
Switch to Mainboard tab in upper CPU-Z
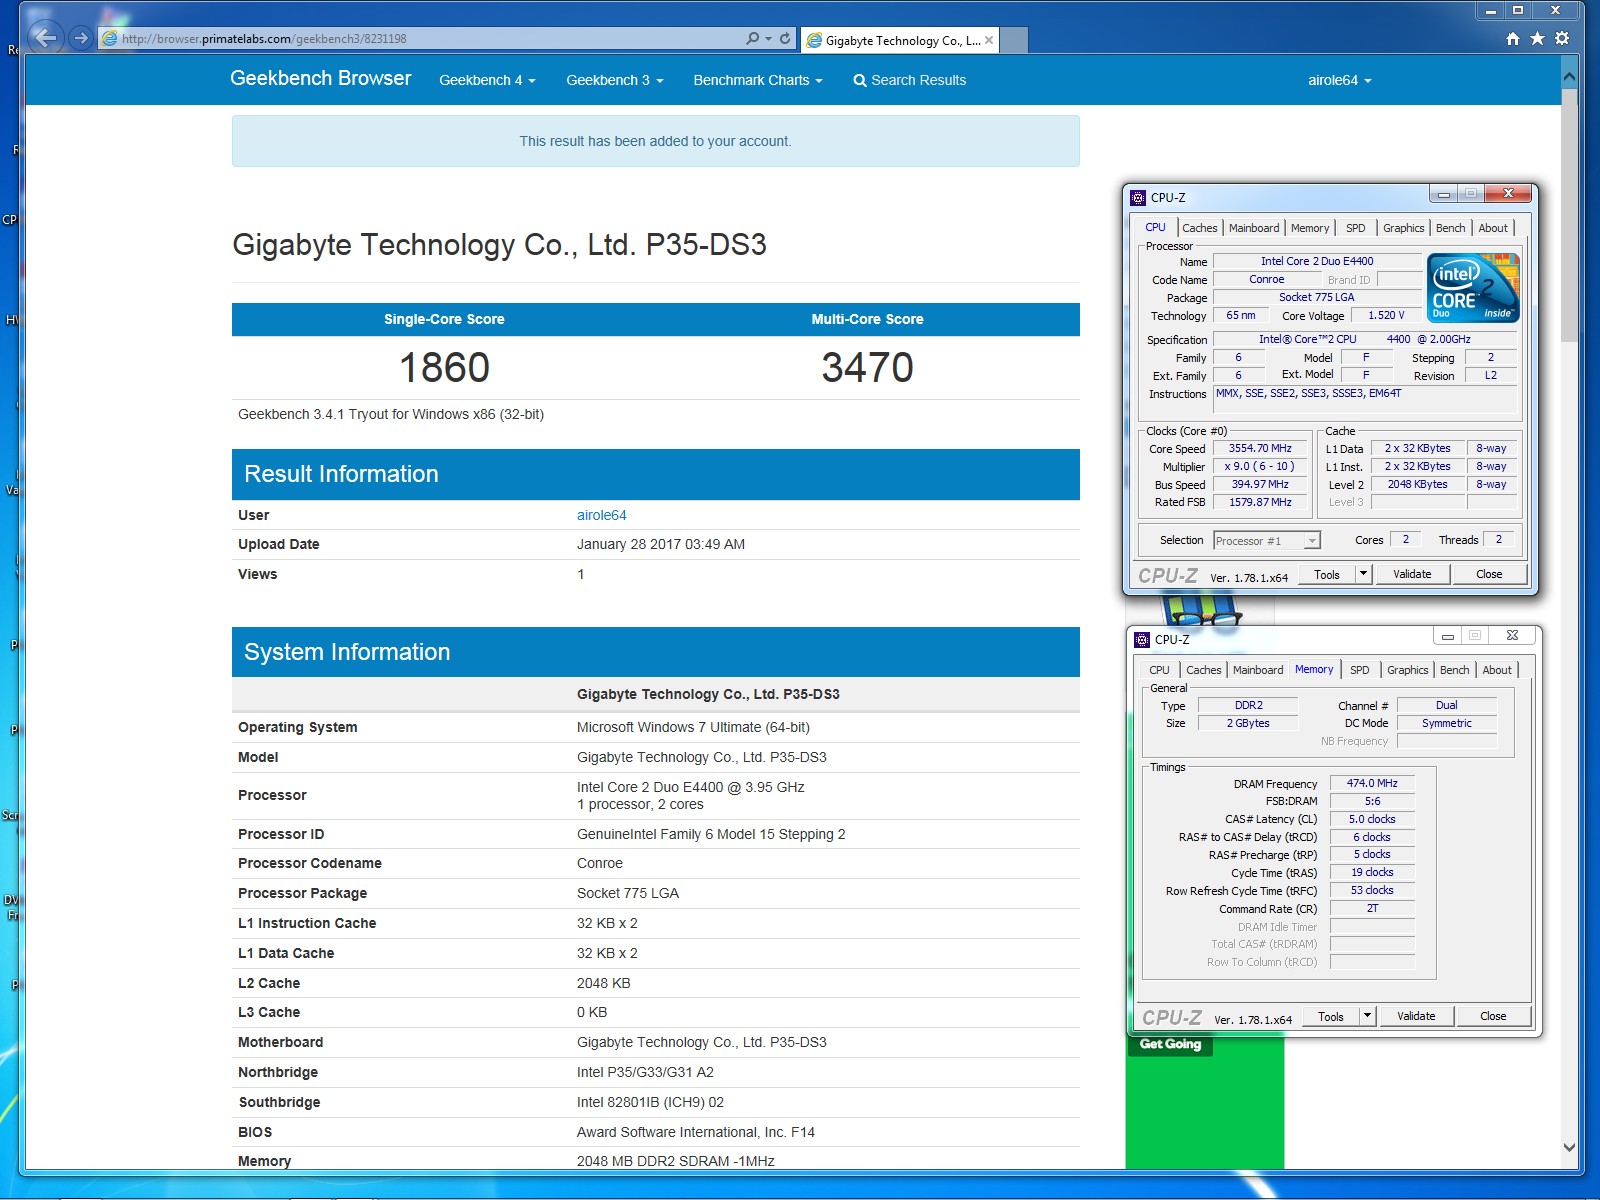coord(1253,228)
